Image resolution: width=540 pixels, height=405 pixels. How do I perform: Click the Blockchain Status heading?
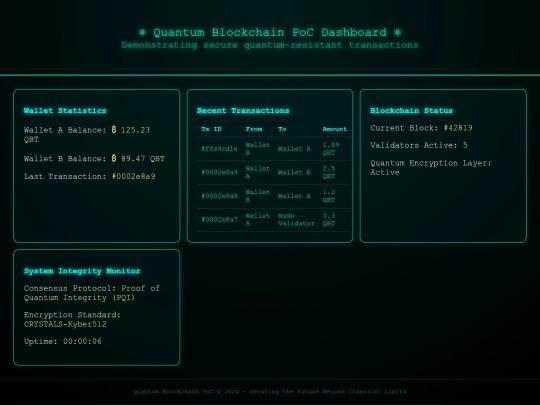click(412, 111)
